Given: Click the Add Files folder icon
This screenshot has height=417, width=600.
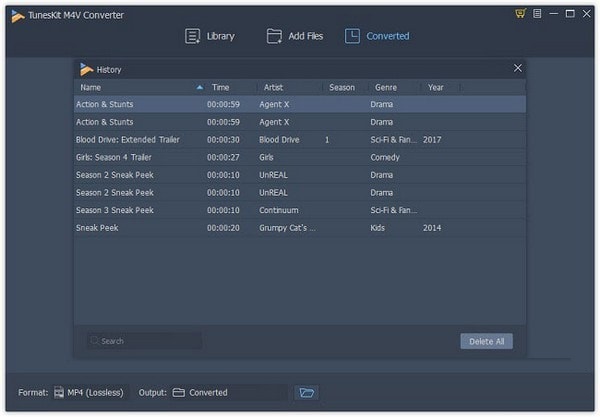Looking at the screenshot, I should click(x=274, y=36).
